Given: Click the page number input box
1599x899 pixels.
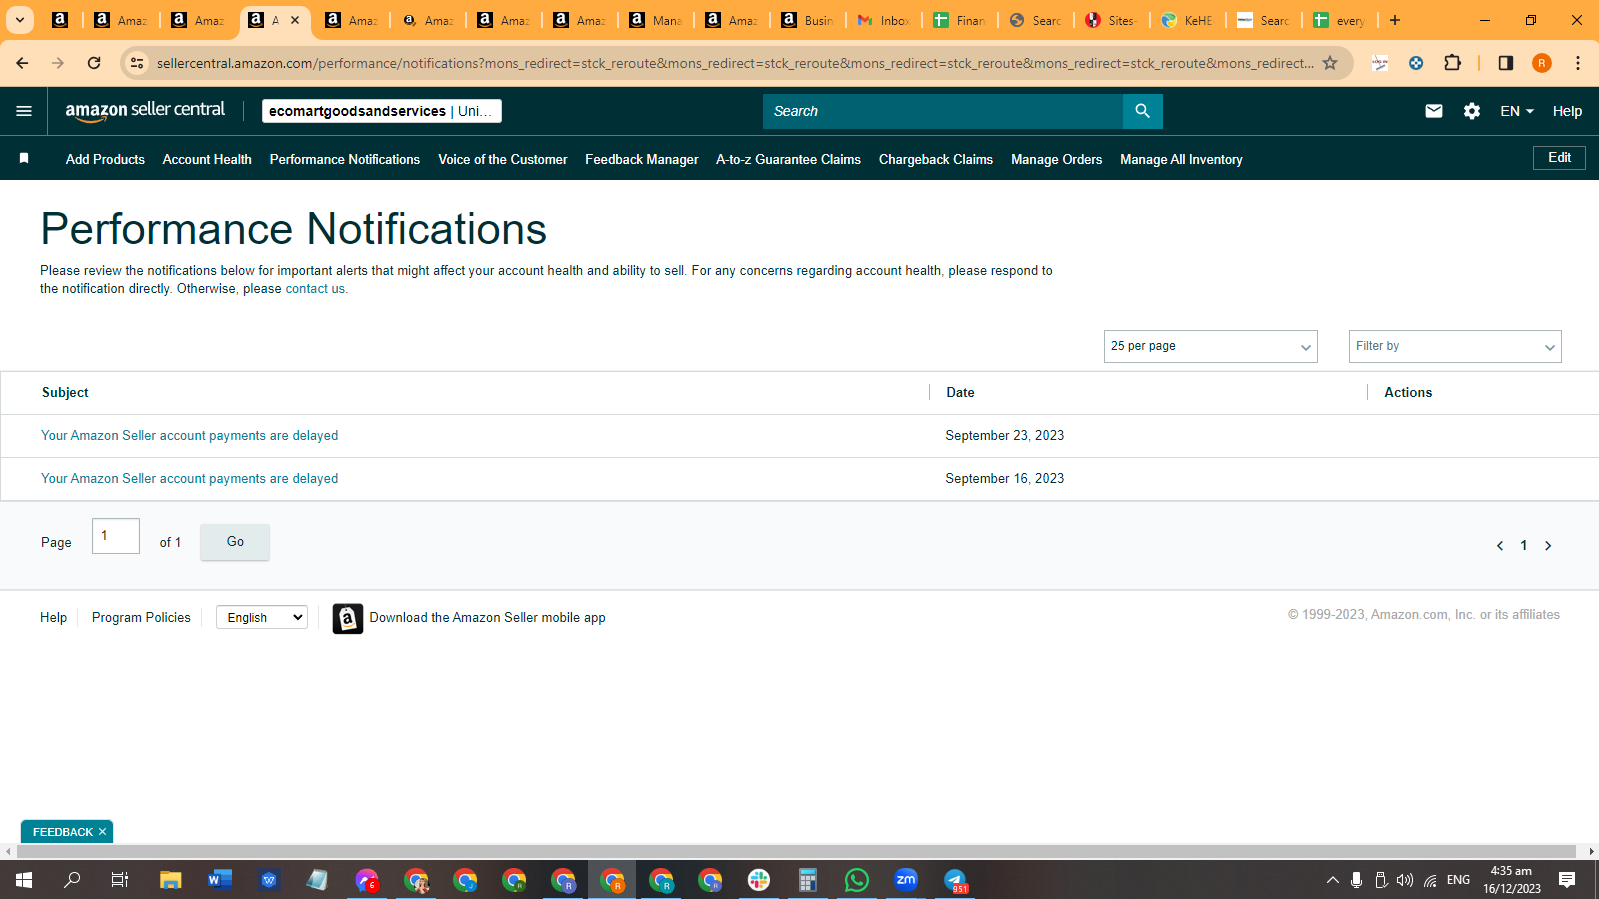Looking at the screenshot, I should tap(116, 536).
